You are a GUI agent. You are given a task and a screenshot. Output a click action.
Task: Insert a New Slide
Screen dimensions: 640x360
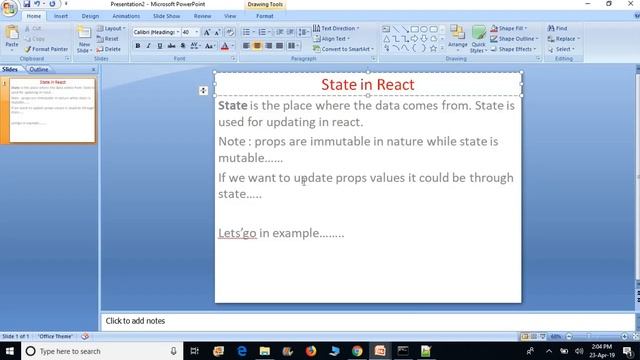coord(84,40)
